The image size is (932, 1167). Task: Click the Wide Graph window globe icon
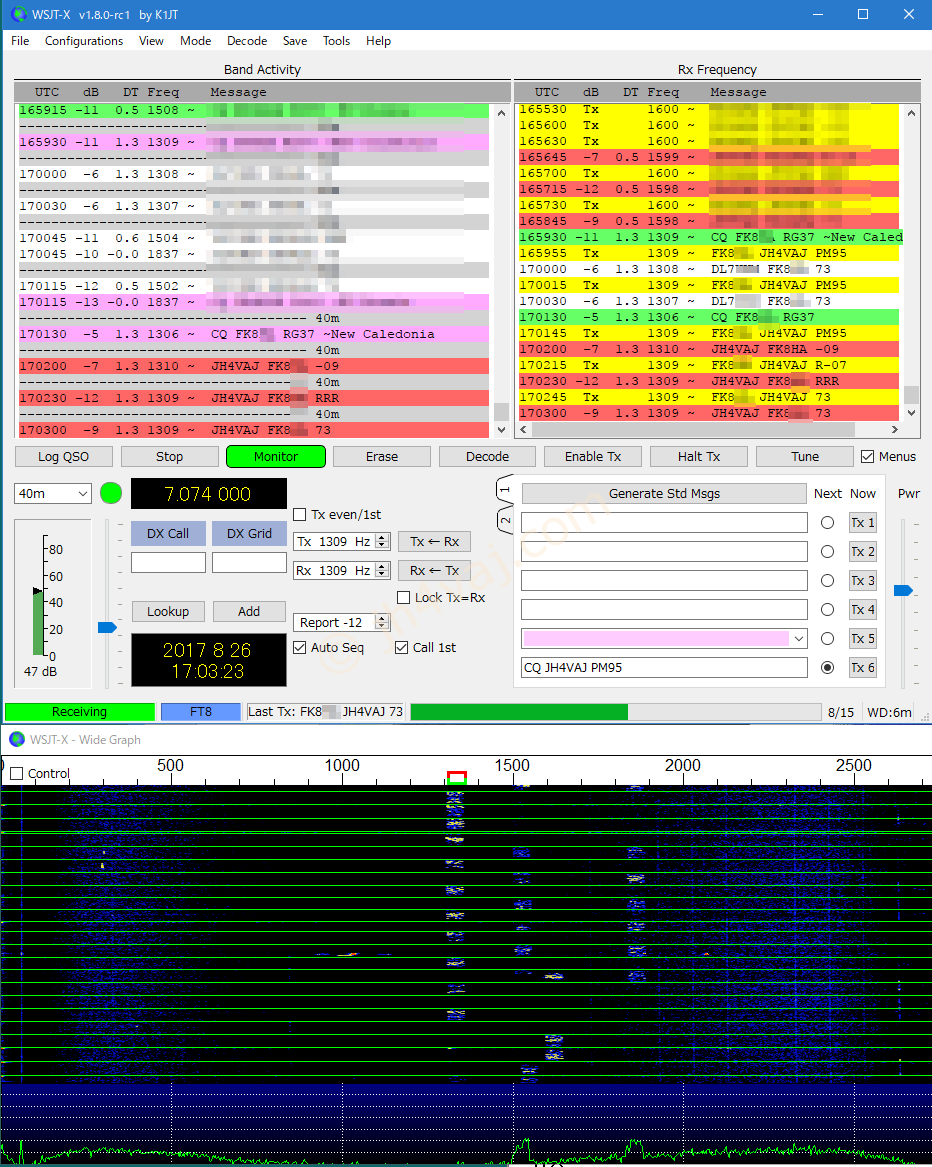point(16,739)
